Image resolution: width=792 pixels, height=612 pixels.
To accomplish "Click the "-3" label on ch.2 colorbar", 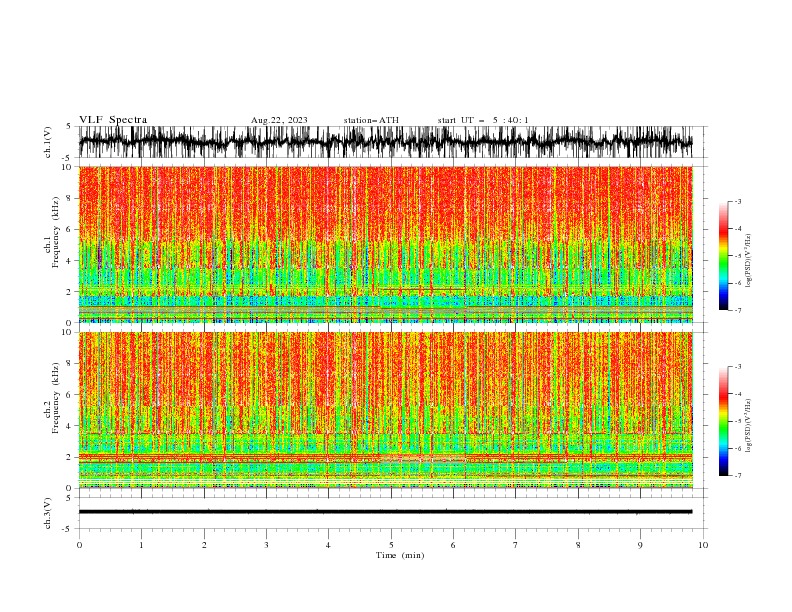I will click(737, 367).
